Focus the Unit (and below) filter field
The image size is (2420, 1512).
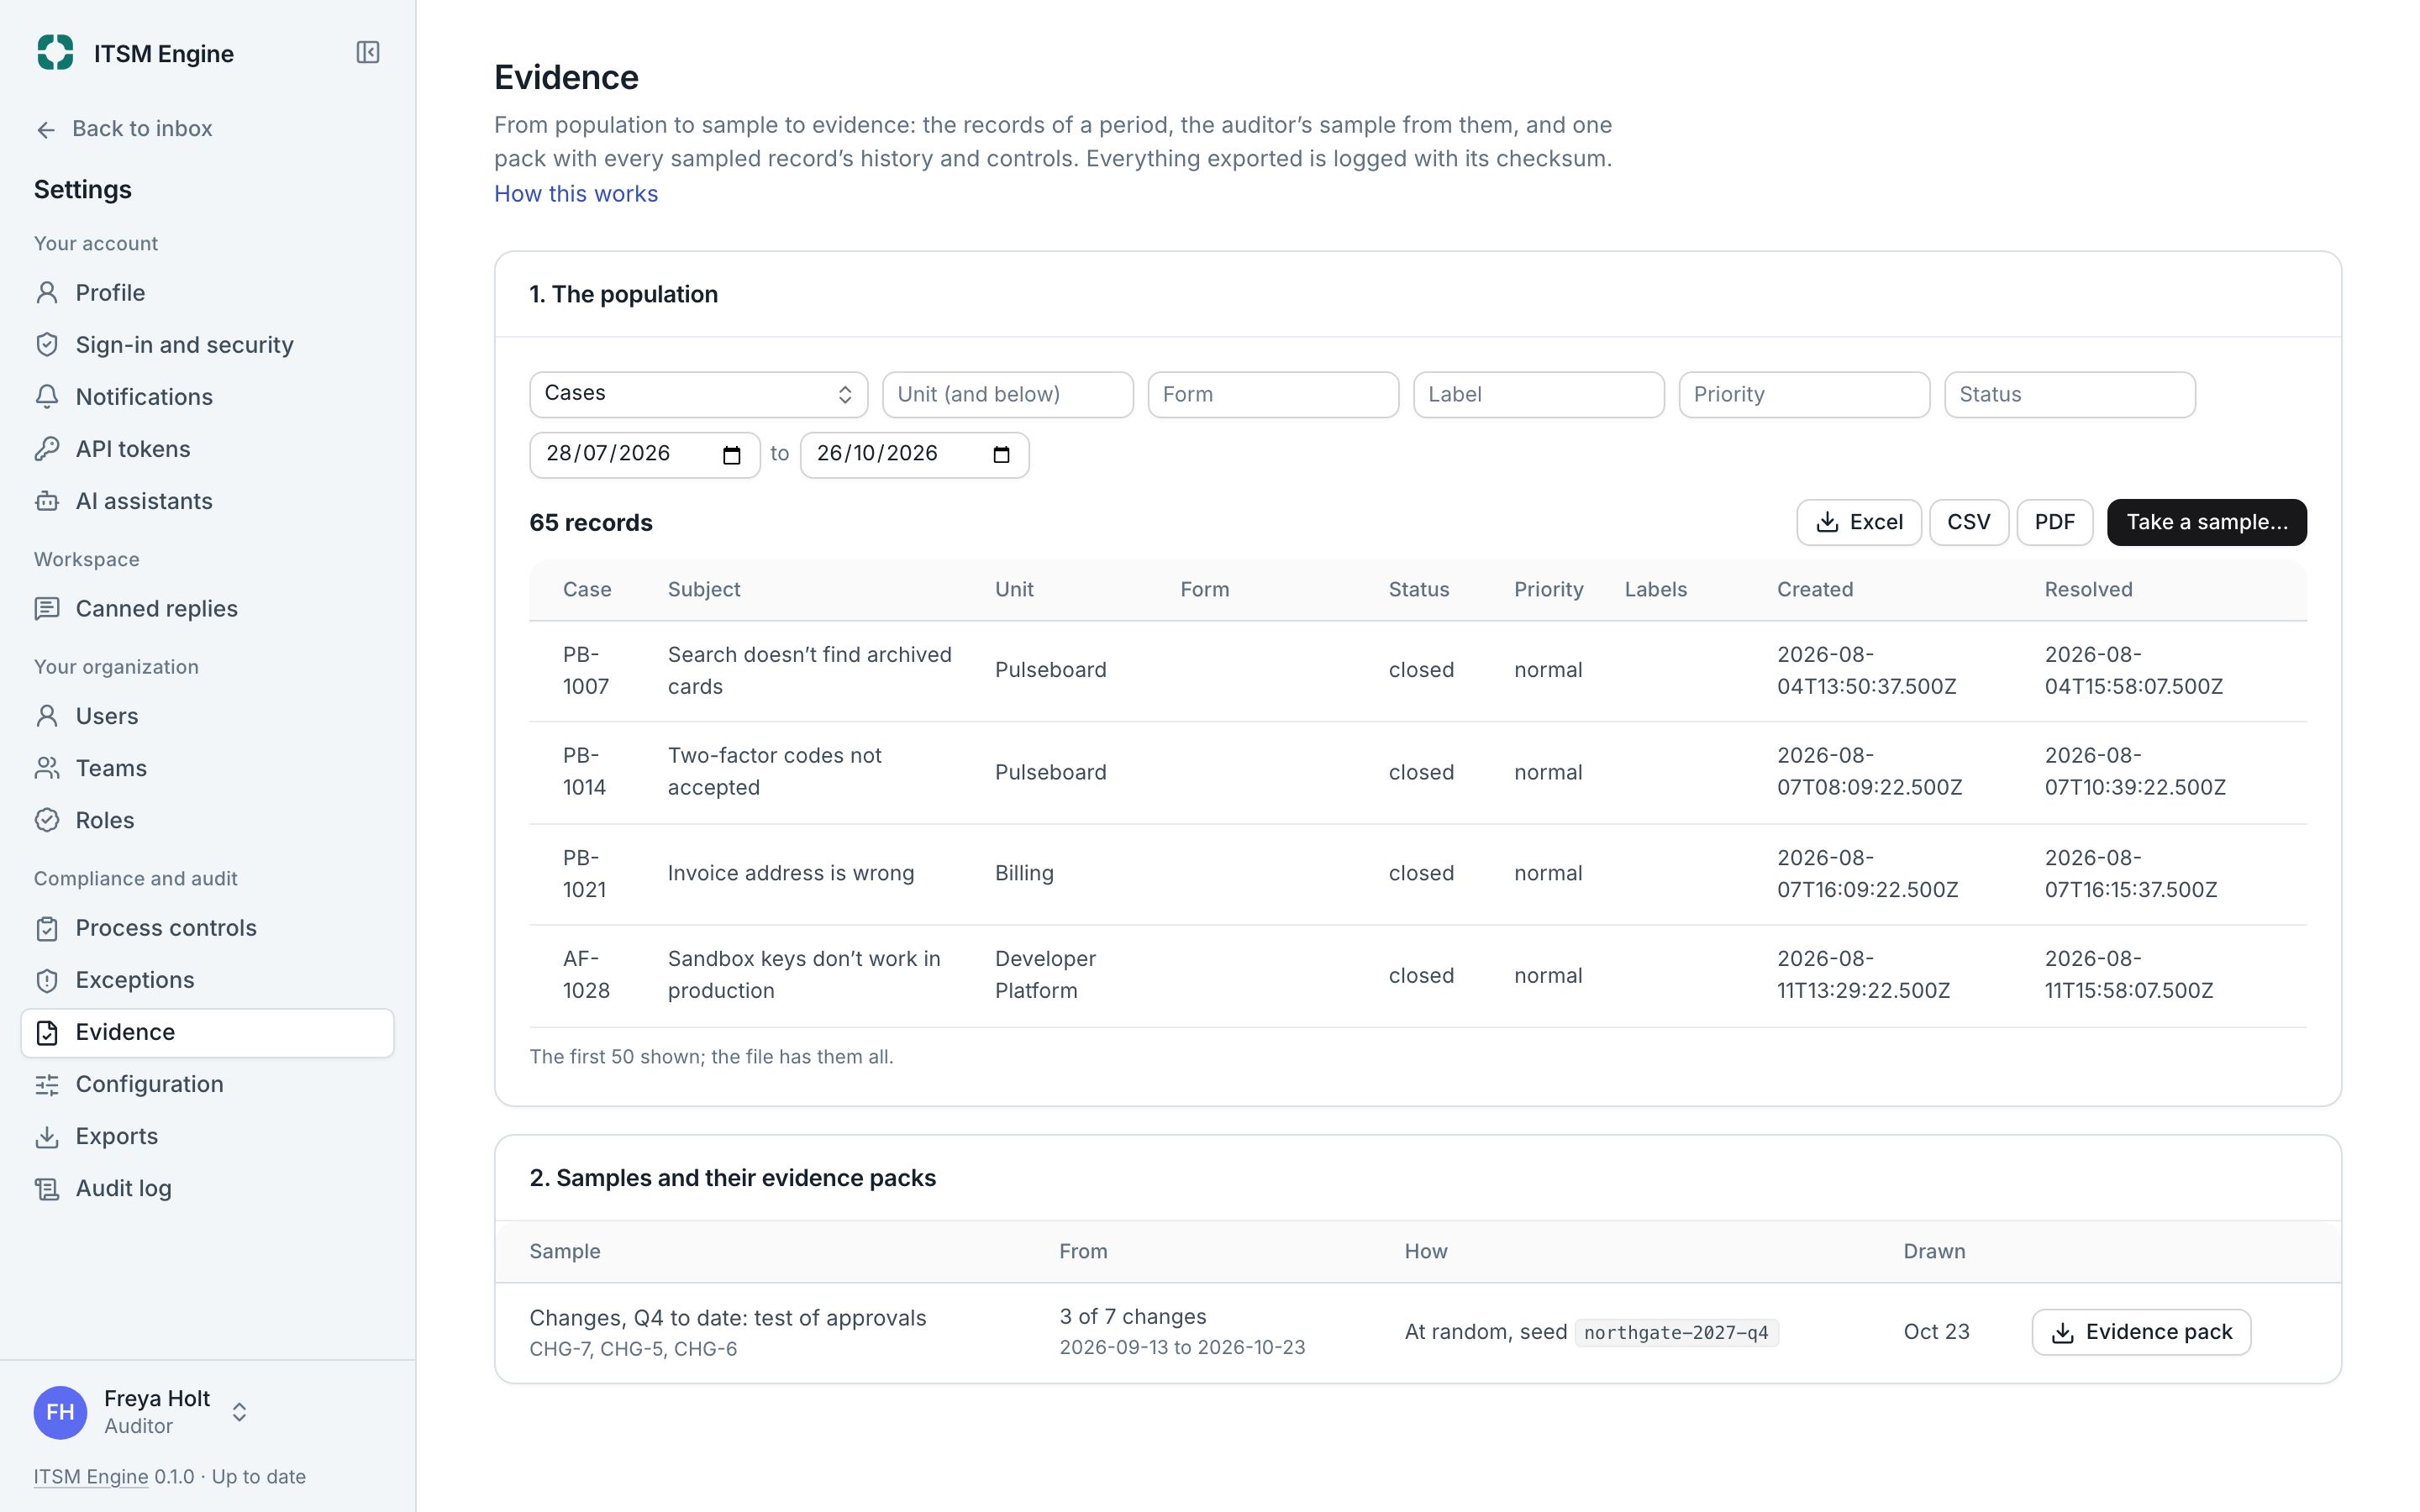pyautogui.click(x=1007, y=394)
